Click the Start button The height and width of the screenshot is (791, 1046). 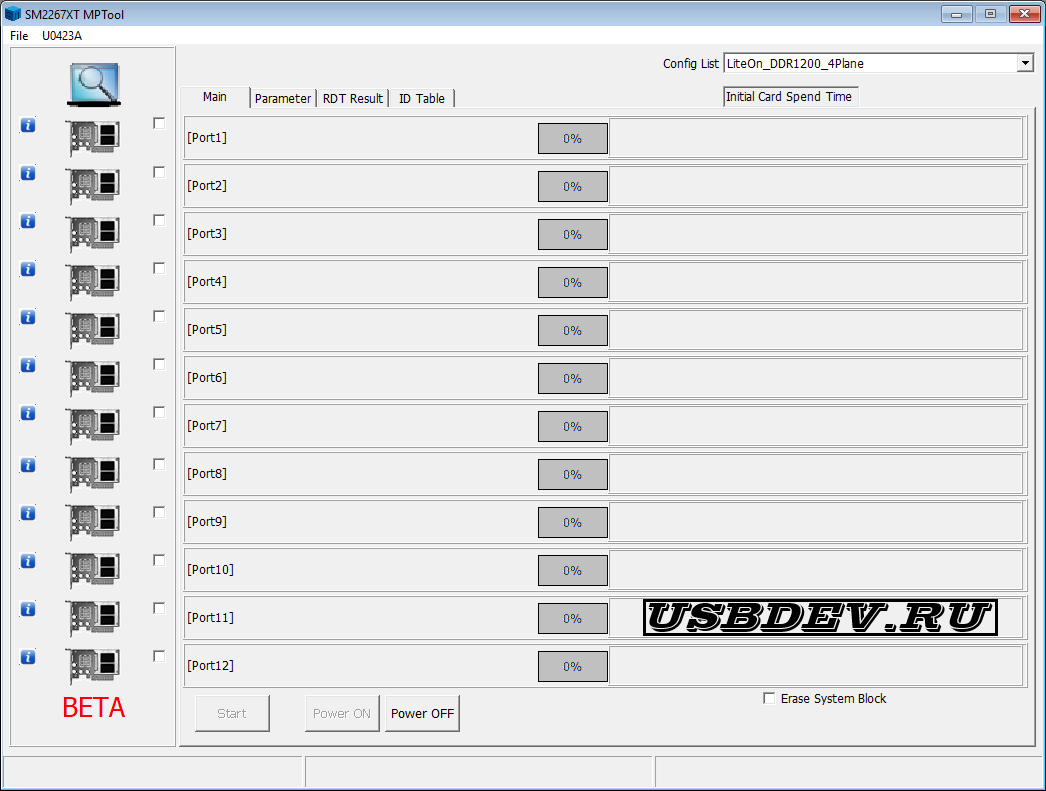pos(232,714)
